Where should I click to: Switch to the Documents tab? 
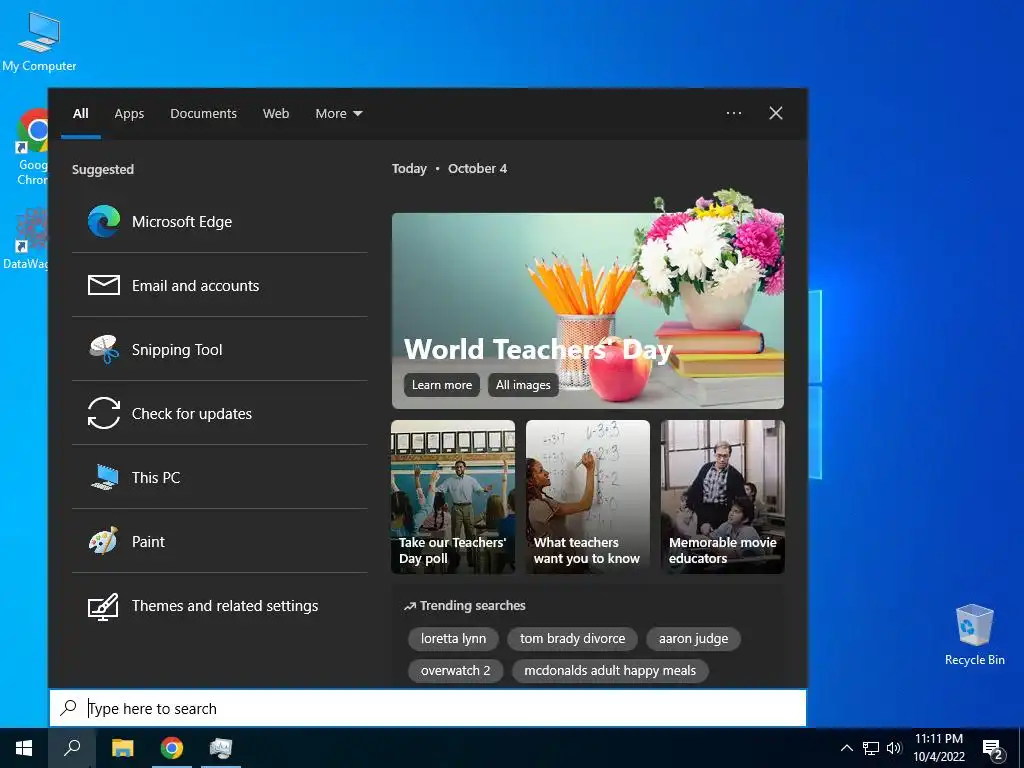tap(203, 114)
